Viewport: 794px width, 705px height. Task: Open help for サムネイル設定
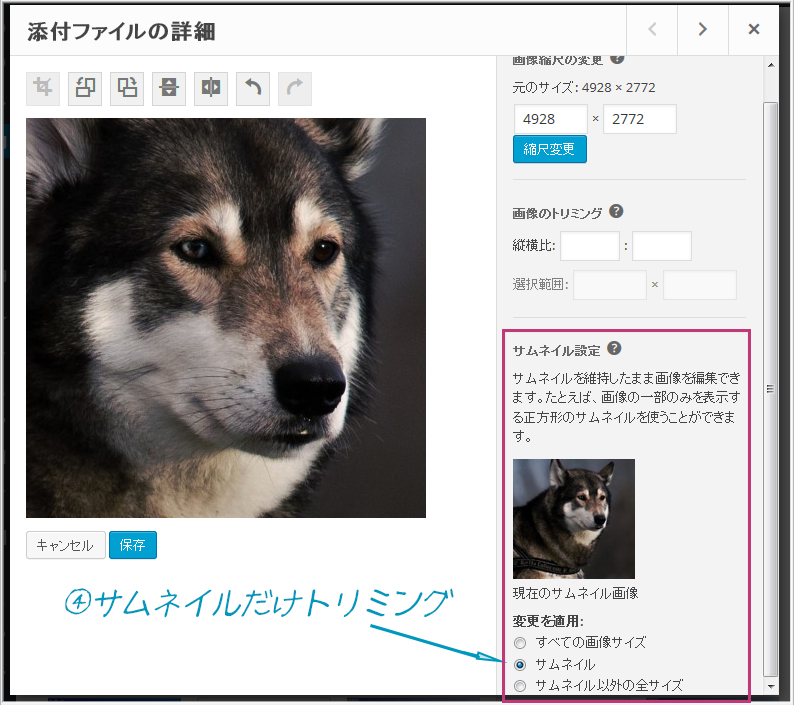[x=615, y=349]
